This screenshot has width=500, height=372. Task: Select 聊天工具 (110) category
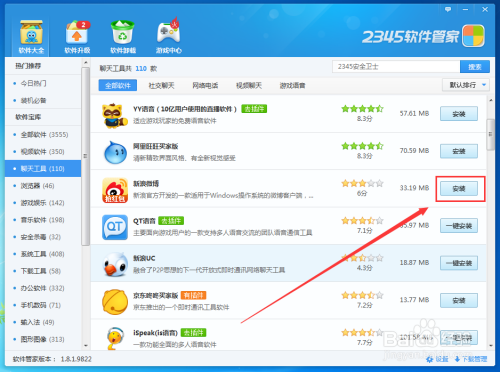point(43,169)
